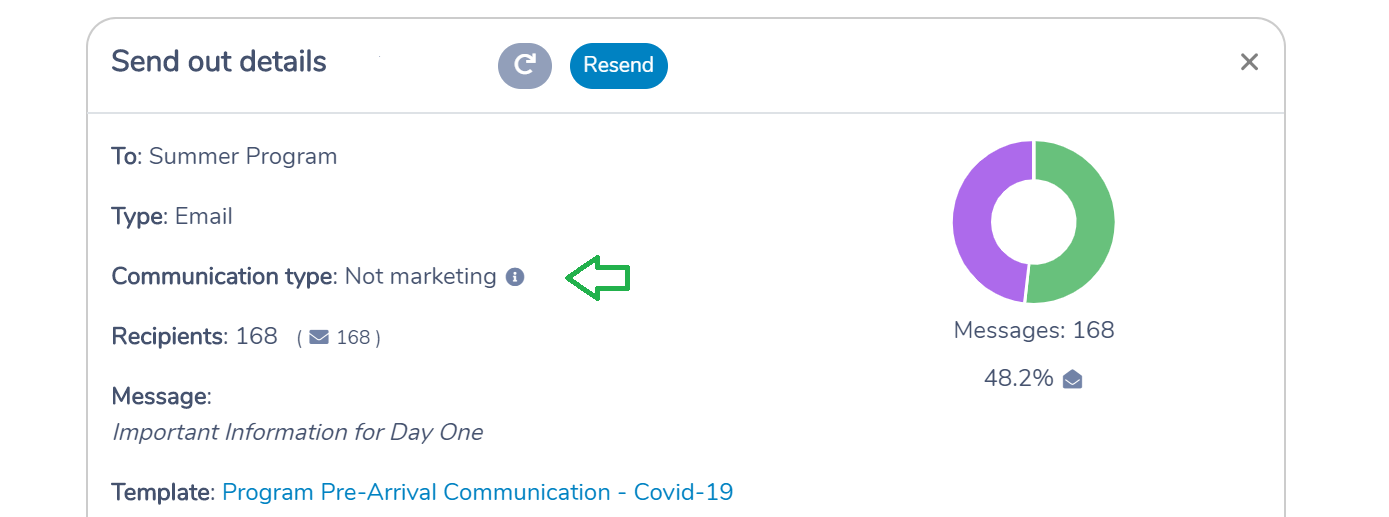
Task: Click the Type: Email line
Action: coord(172,217)
